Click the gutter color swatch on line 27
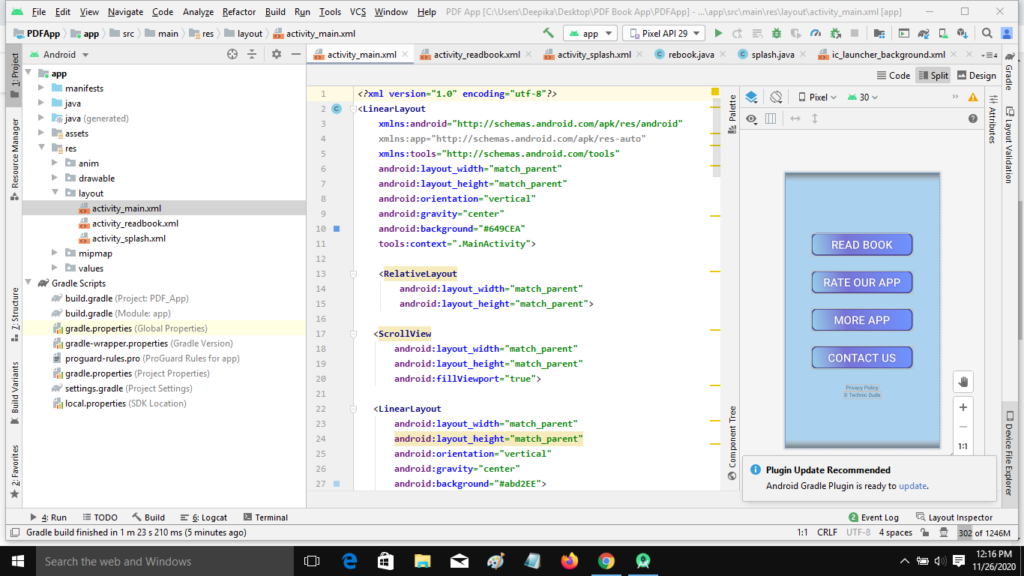 pos(337,484)
